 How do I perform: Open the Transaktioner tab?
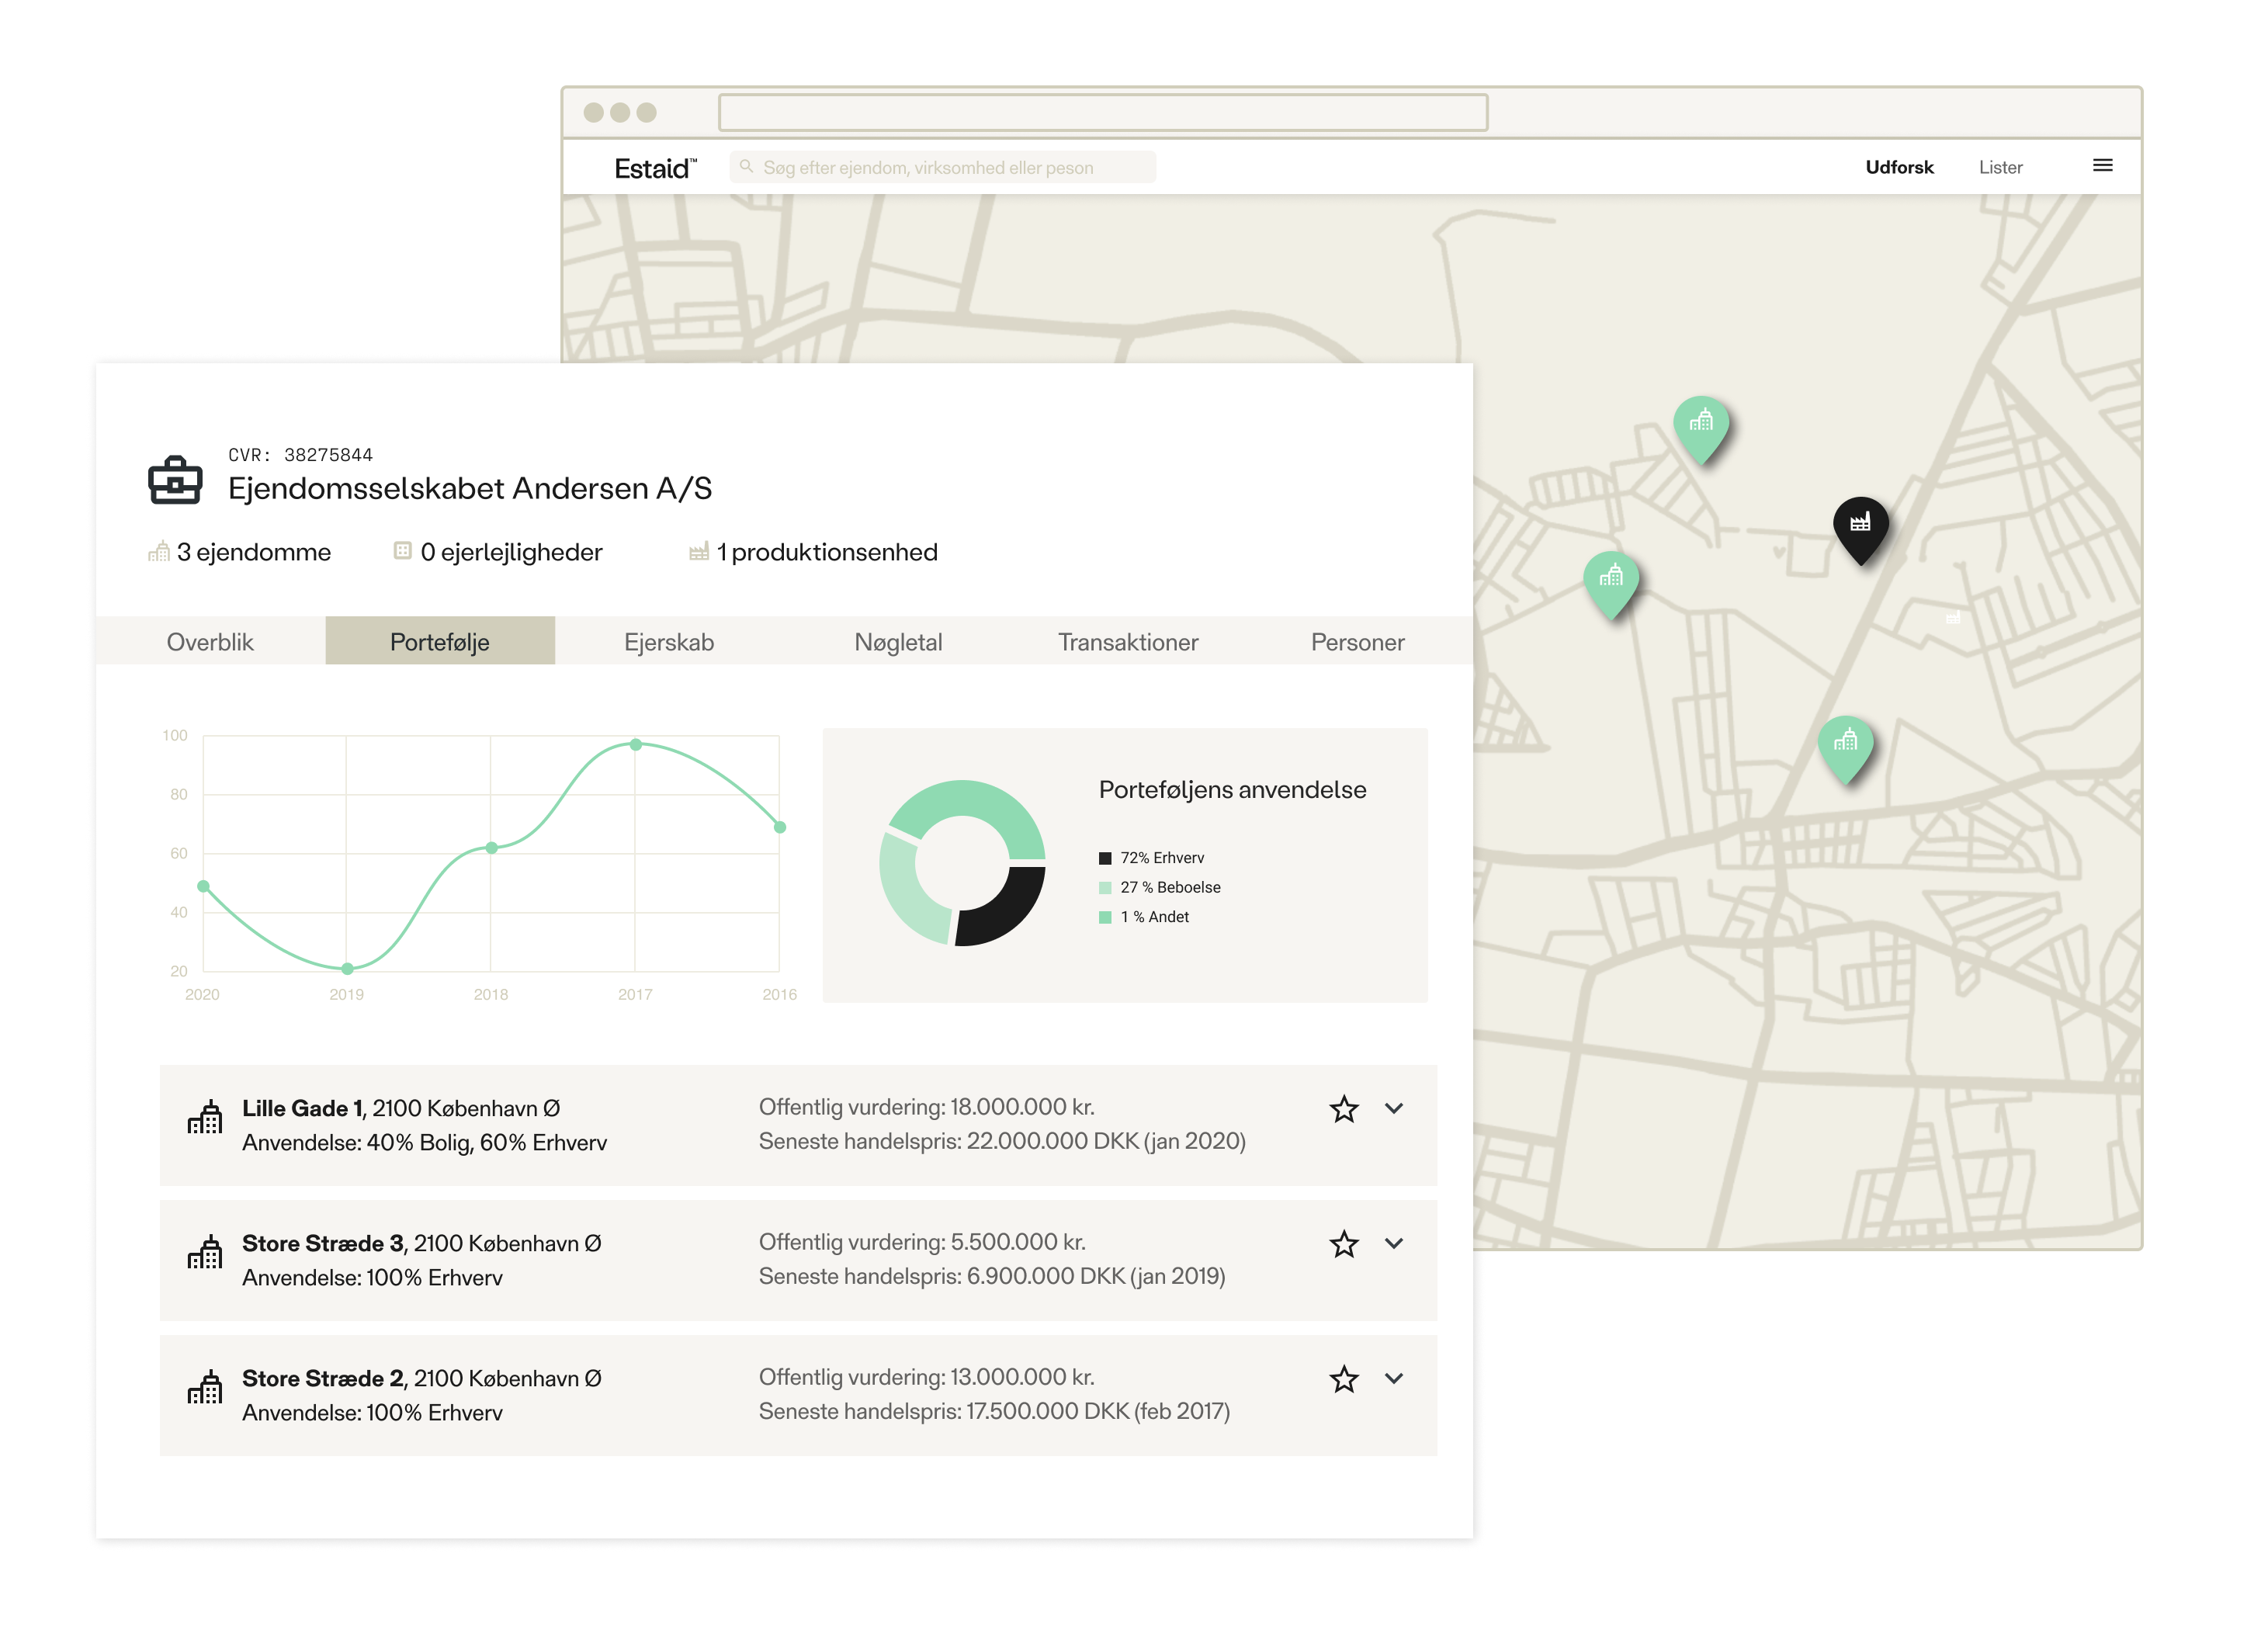click(x=1128, y=642)
